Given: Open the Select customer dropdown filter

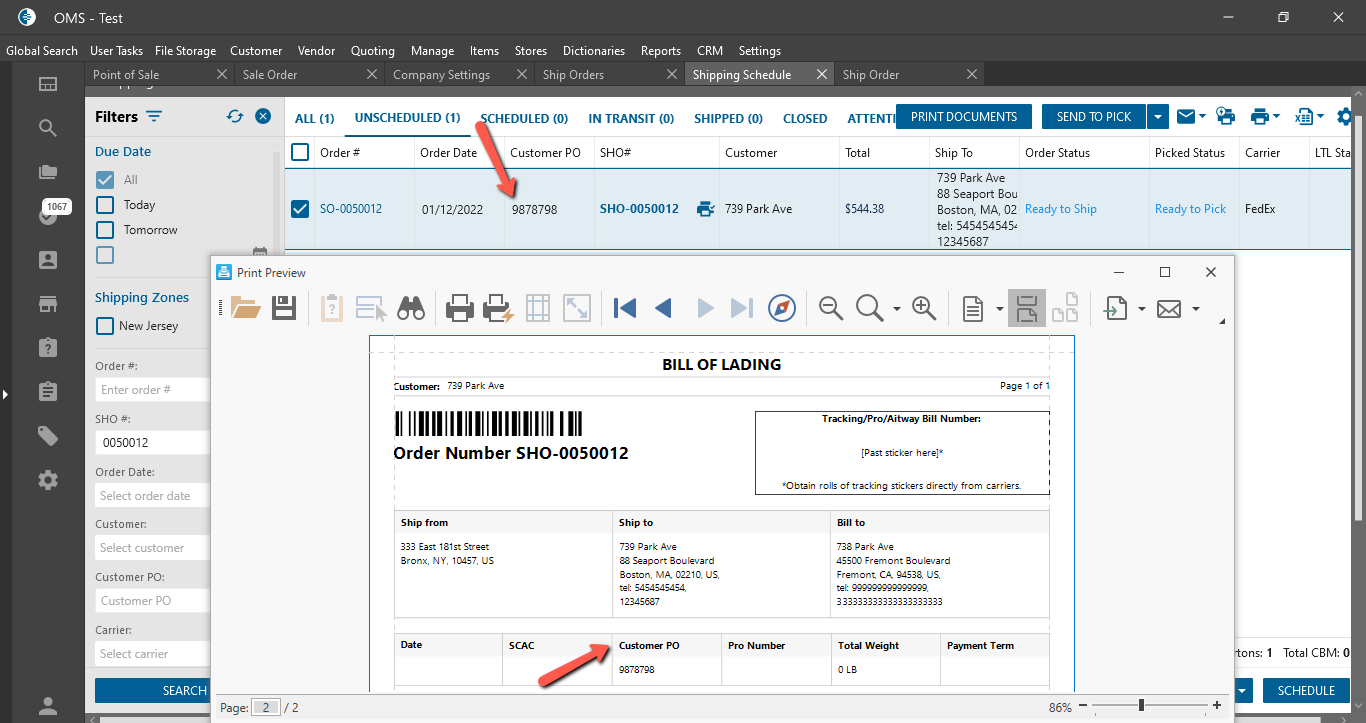Looking at the screenshot, I should [152, 548].
